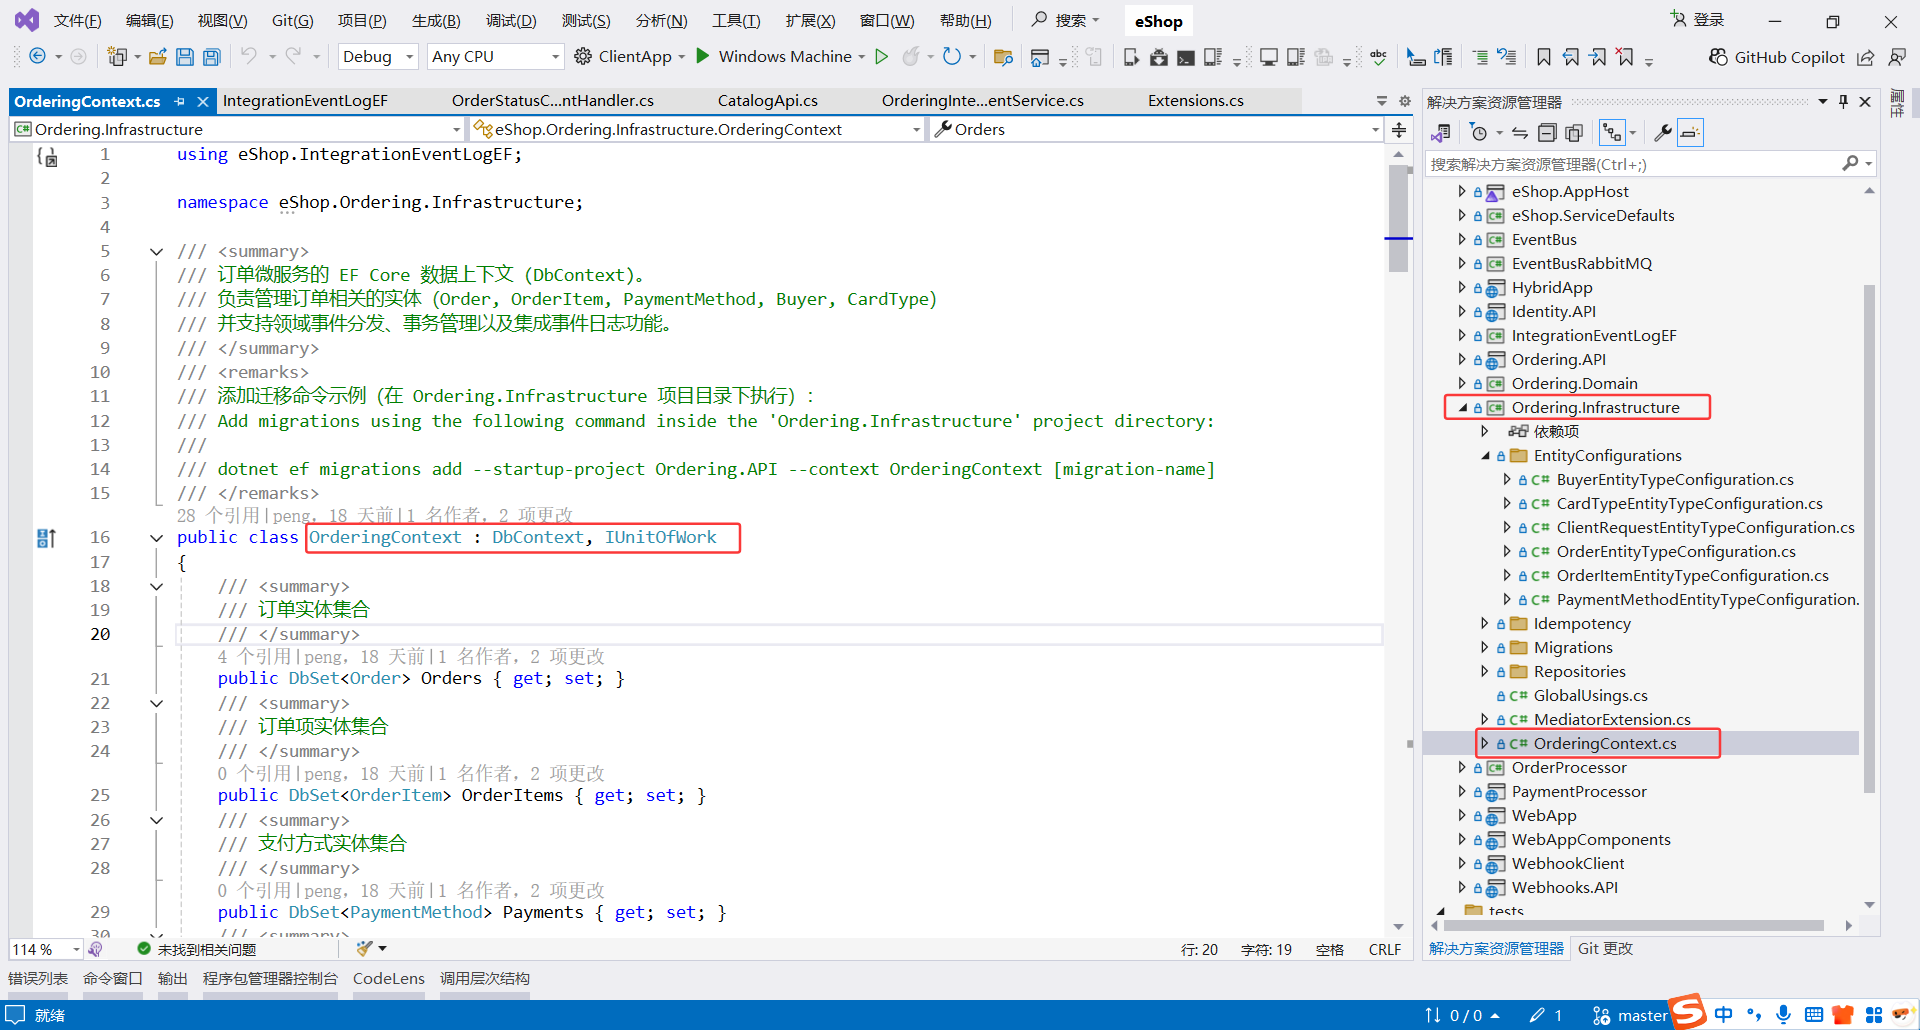
Task: Click the Solution Explorer show all files icon
Action: click(x=1574, y=133)
